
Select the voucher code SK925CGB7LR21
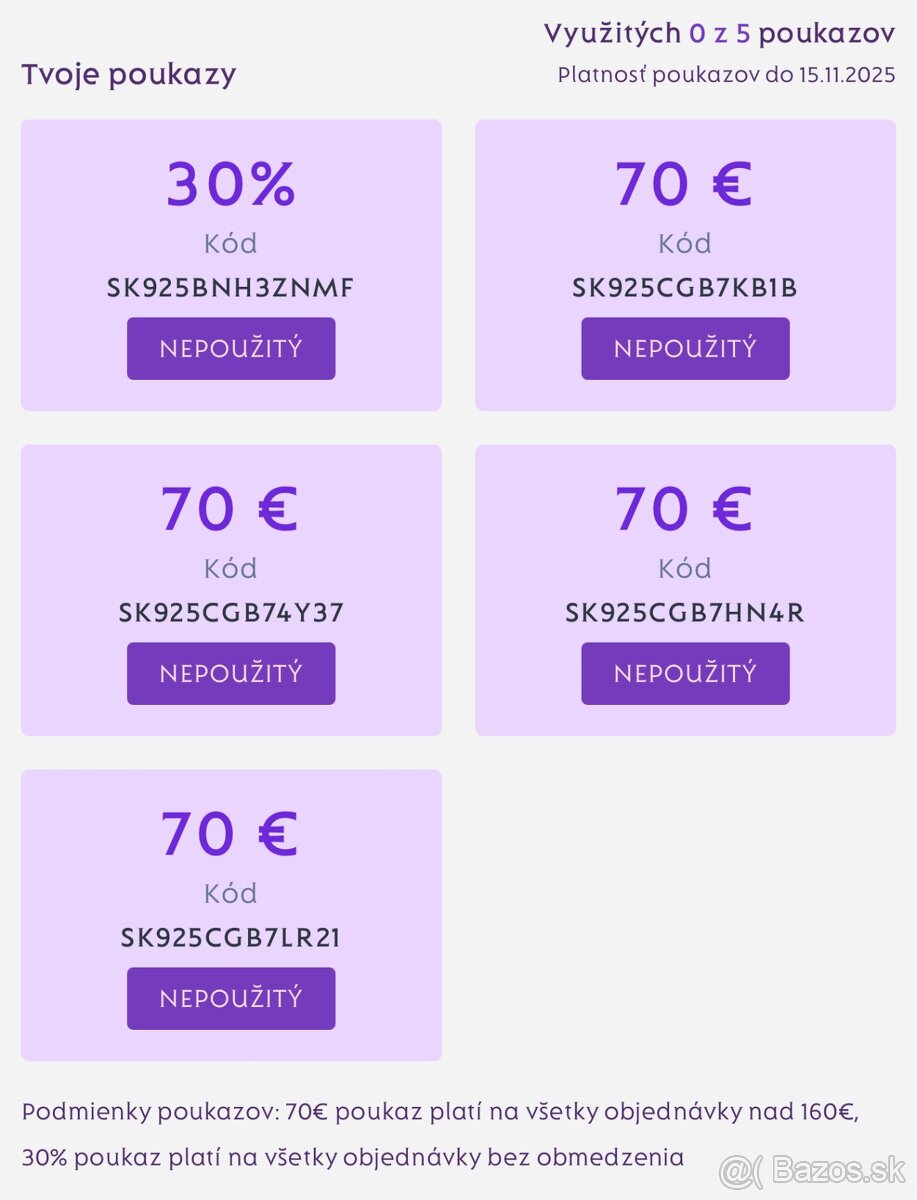pos(231,938)
